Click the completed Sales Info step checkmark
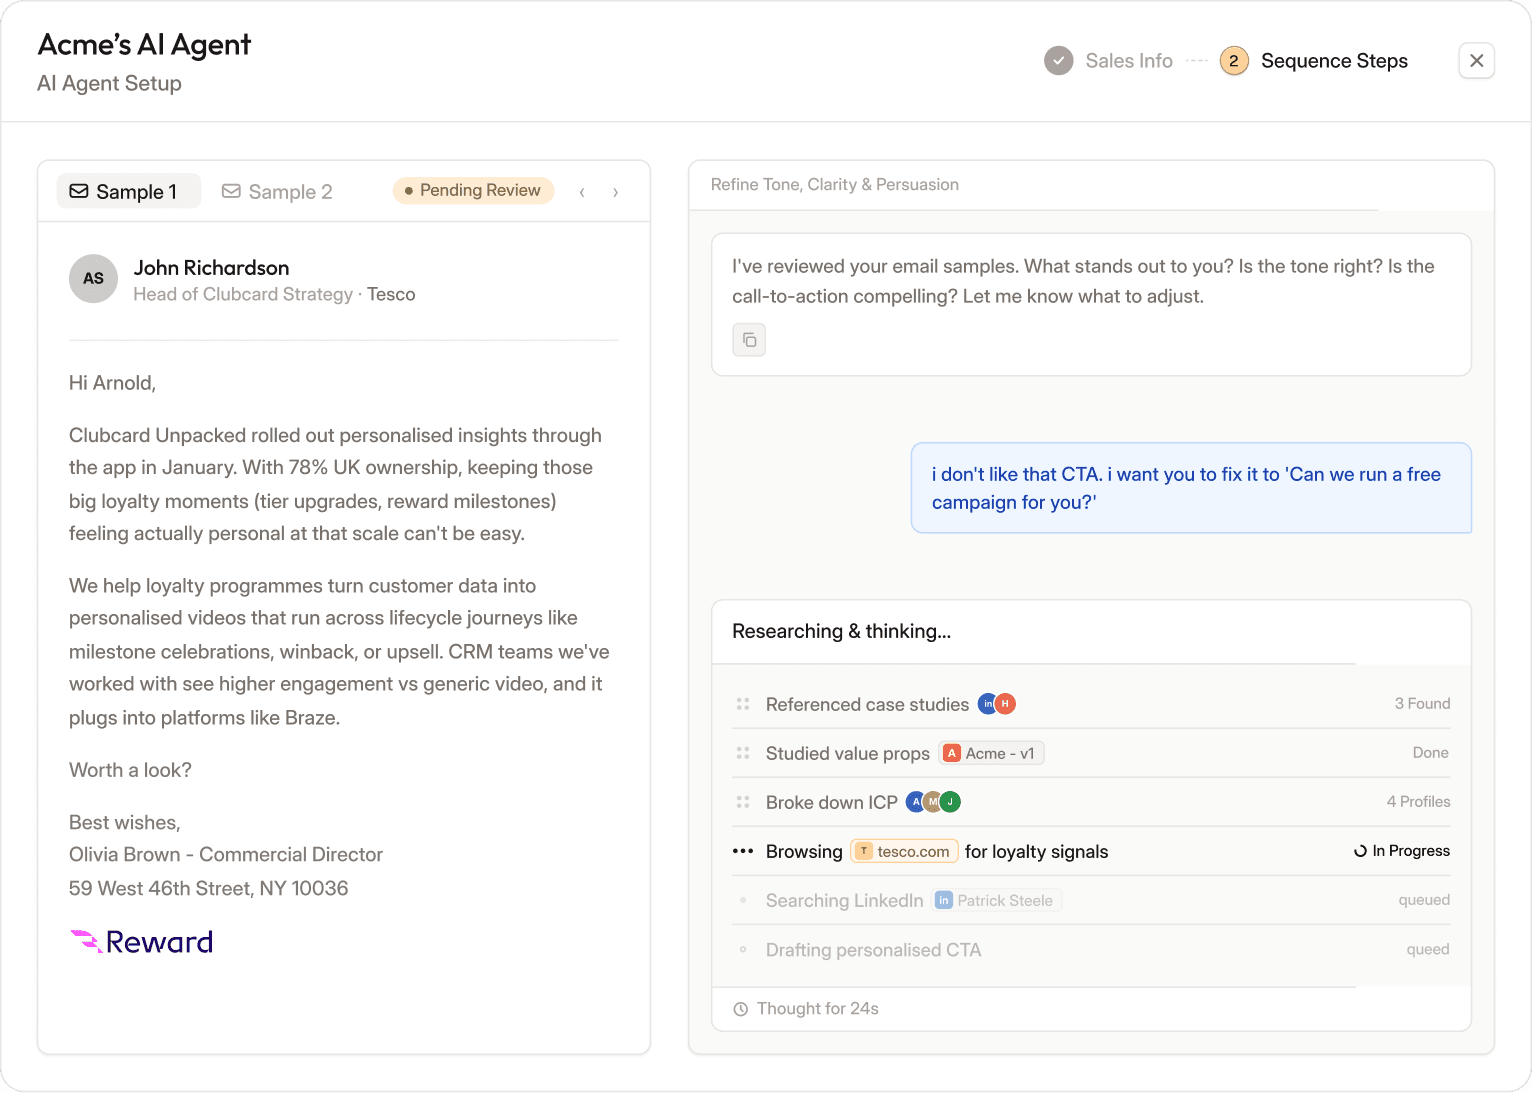 pos(1058,61)
